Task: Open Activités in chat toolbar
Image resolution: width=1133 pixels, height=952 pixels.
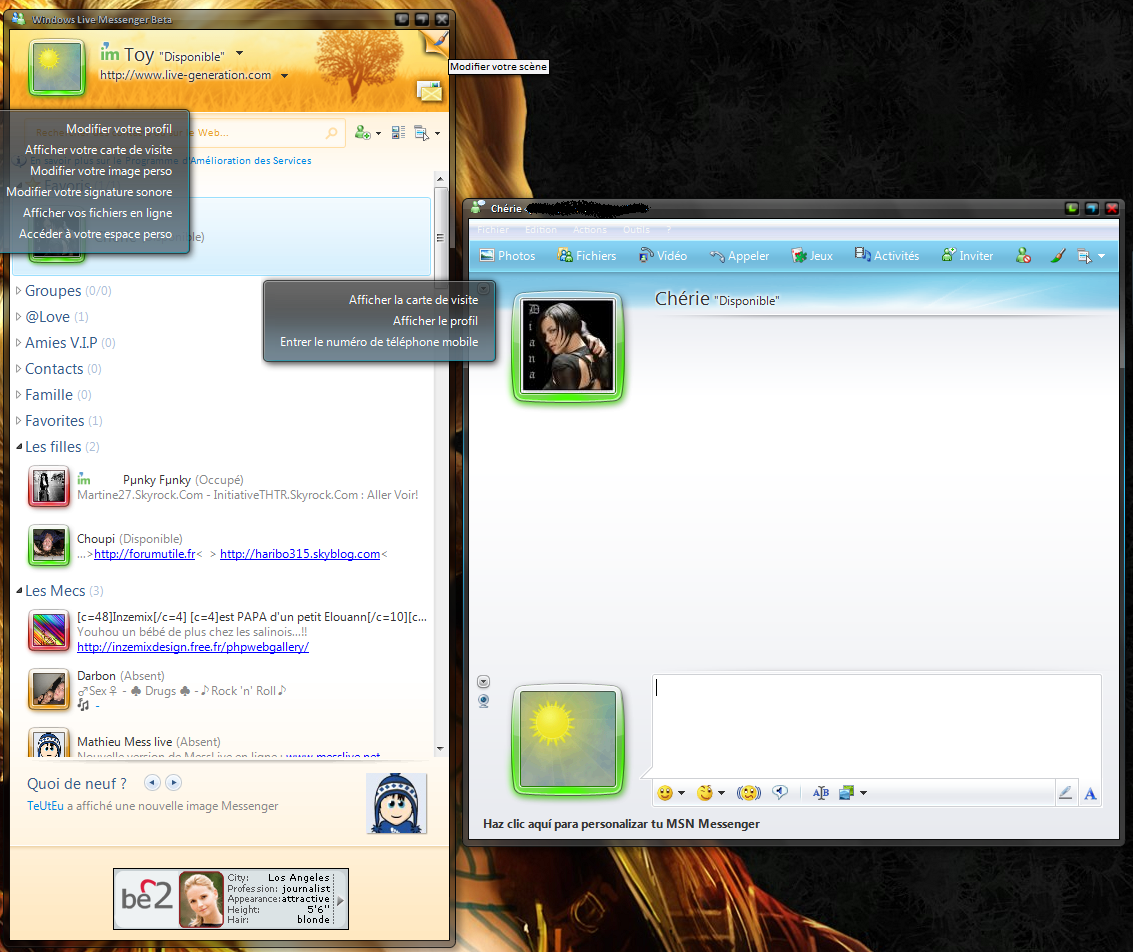Action: pyautogui.click(x=887, y=256)
